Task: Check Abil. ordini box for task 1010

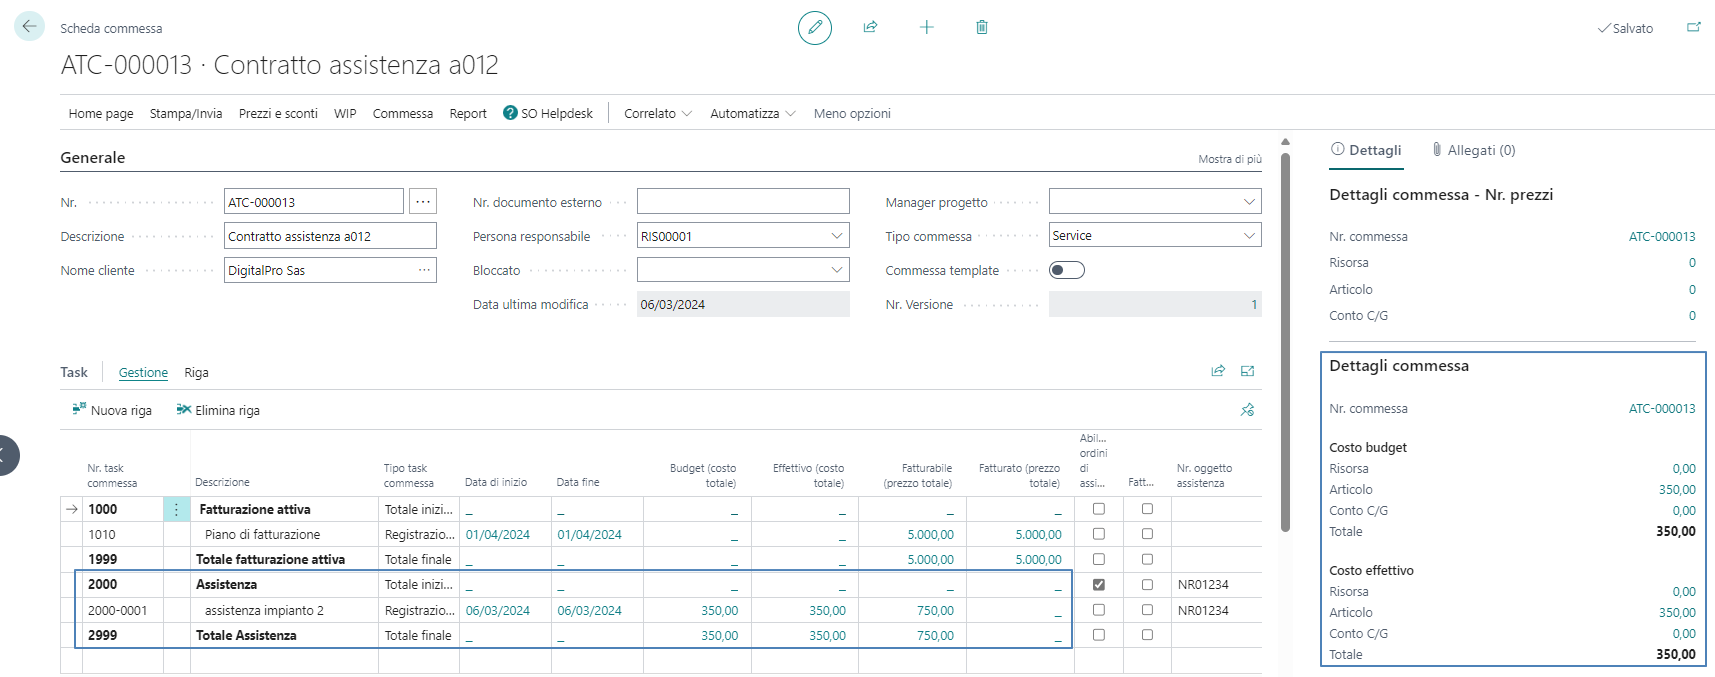Action: coord(1099,534)
